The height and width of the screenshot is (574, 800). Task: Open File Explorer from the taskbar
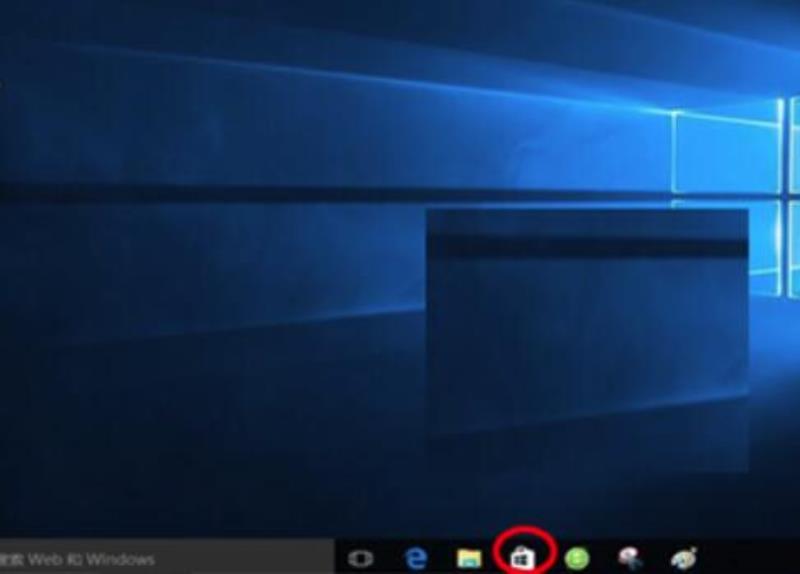(469, 559)
